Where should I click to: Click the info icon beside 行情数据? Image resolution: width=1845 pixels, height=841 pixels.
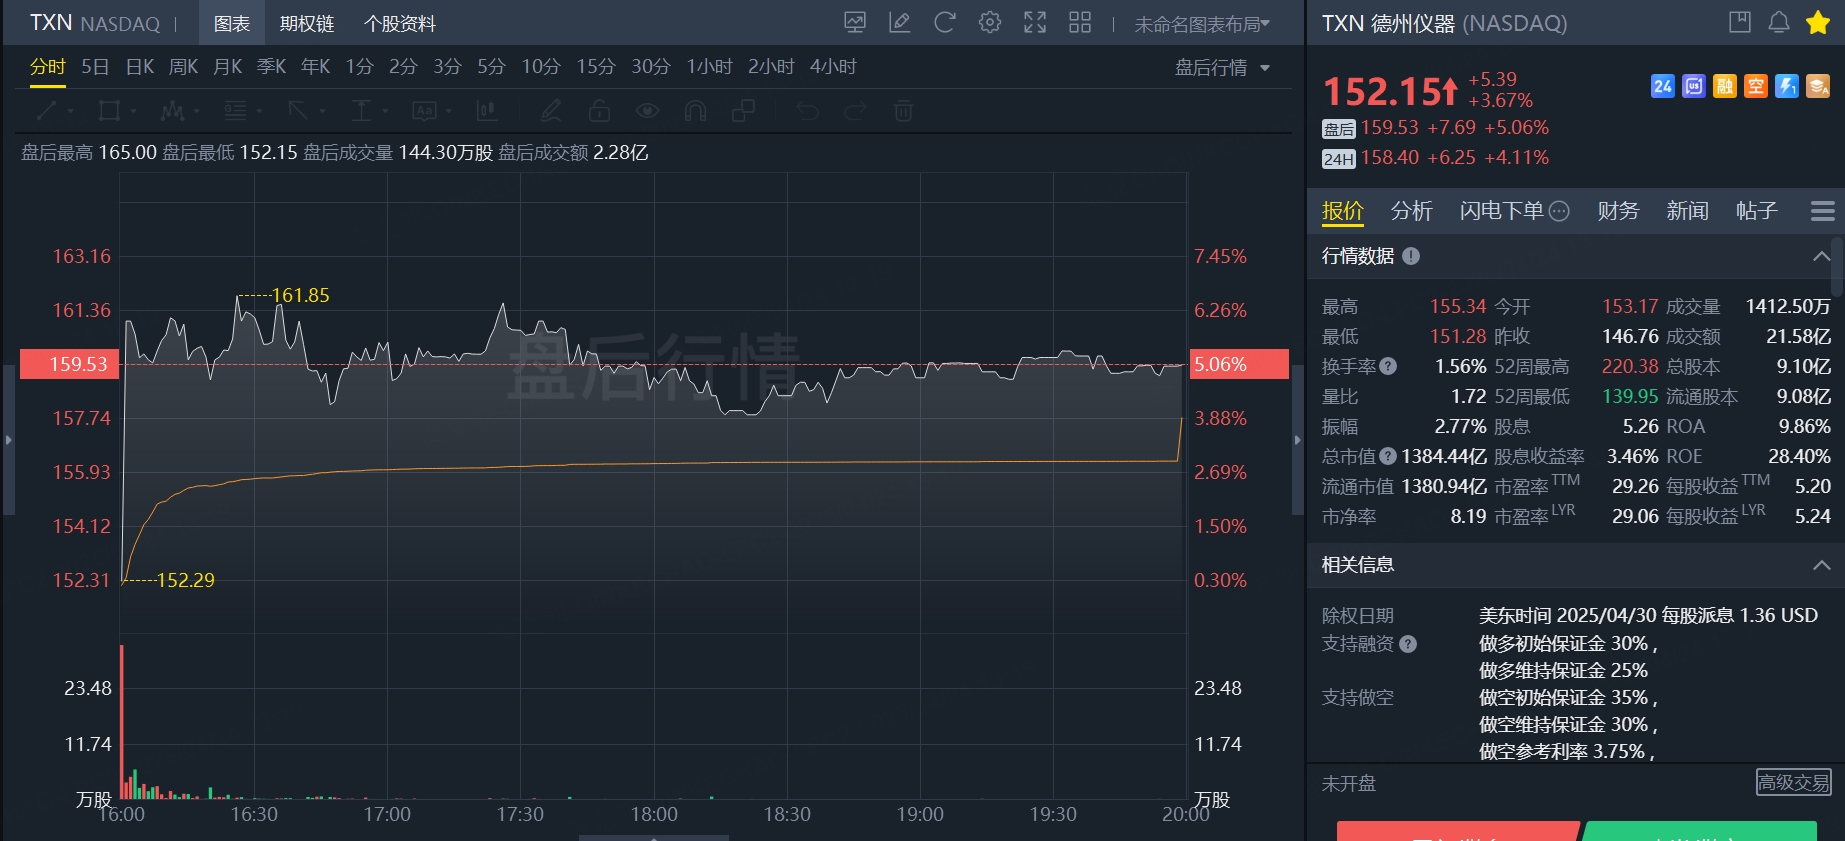[1411, 256]
